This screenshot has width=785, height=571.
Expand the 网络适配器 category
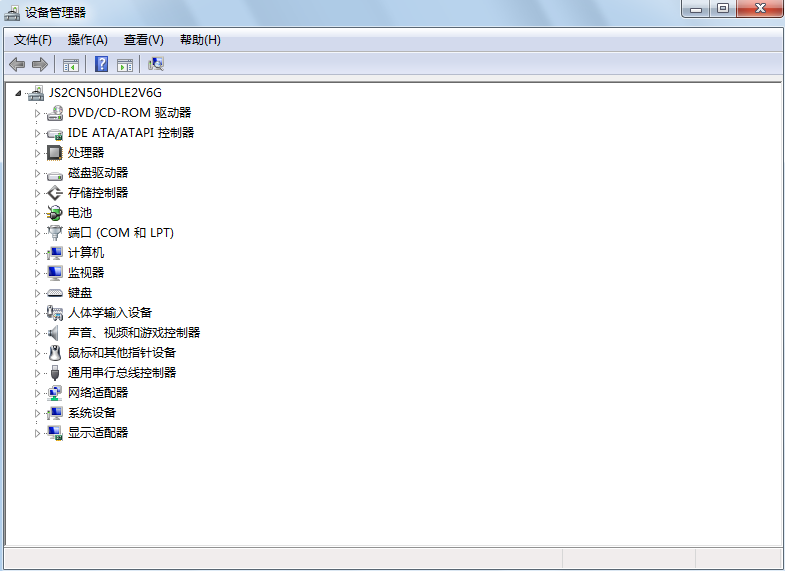tap(38, 393)
